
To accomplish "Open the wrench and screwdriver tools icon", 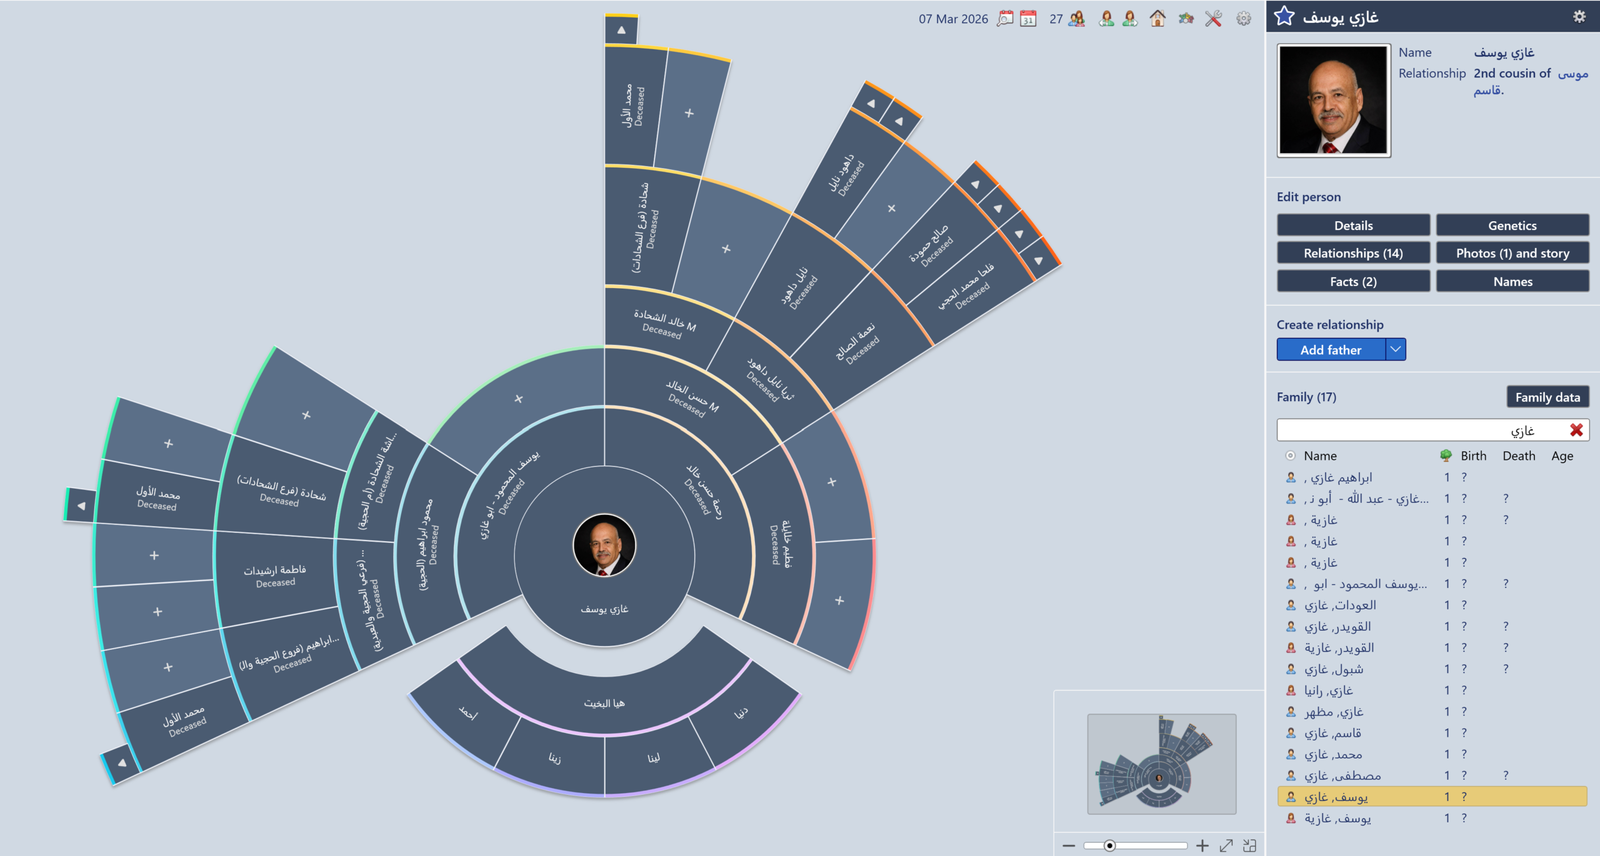I will tap(1213, 18).
